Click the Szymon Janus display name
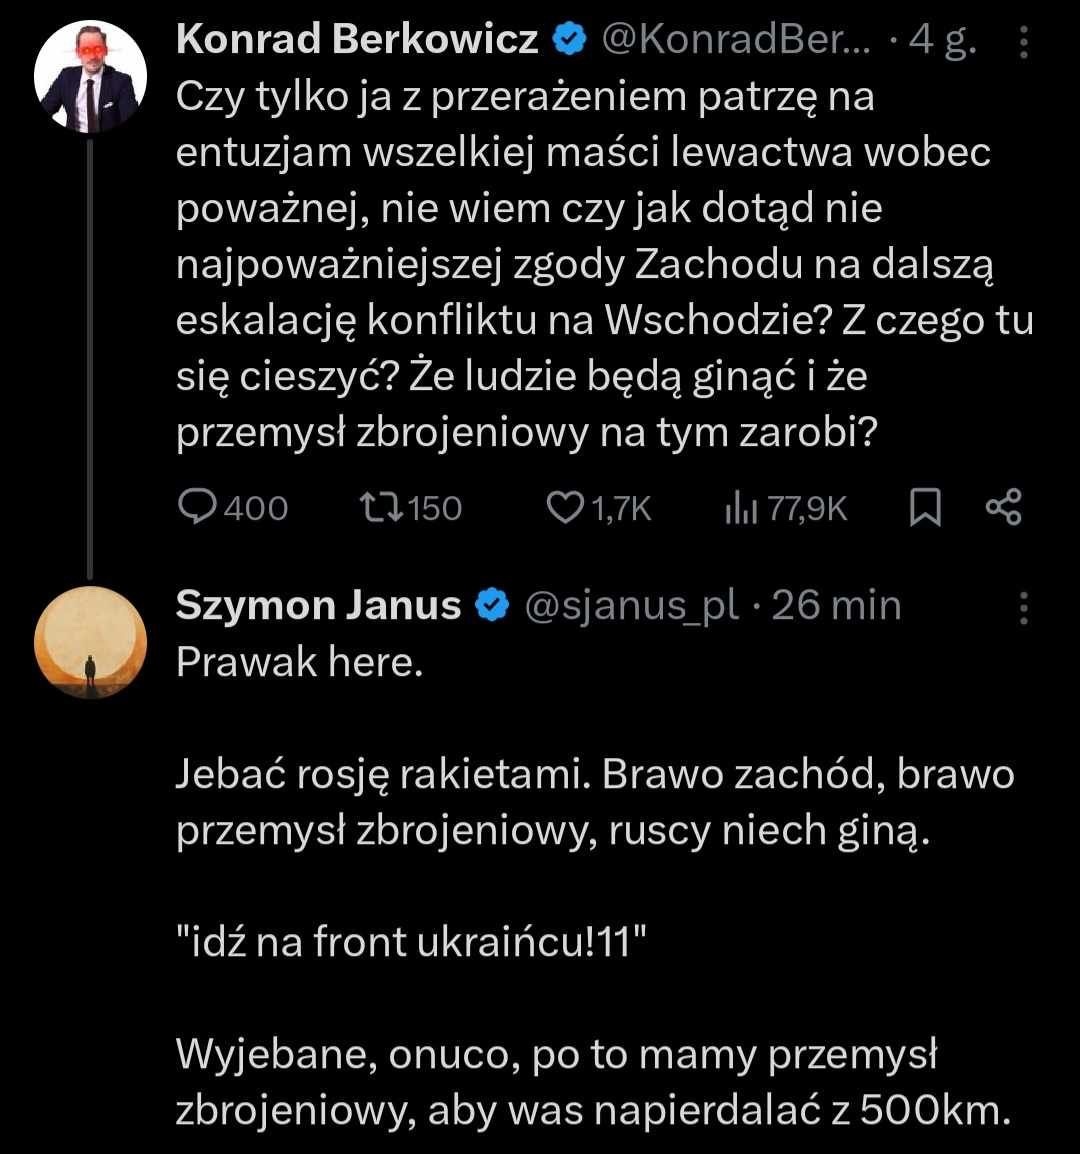The image size is (1080, 1154). point(319,605)
